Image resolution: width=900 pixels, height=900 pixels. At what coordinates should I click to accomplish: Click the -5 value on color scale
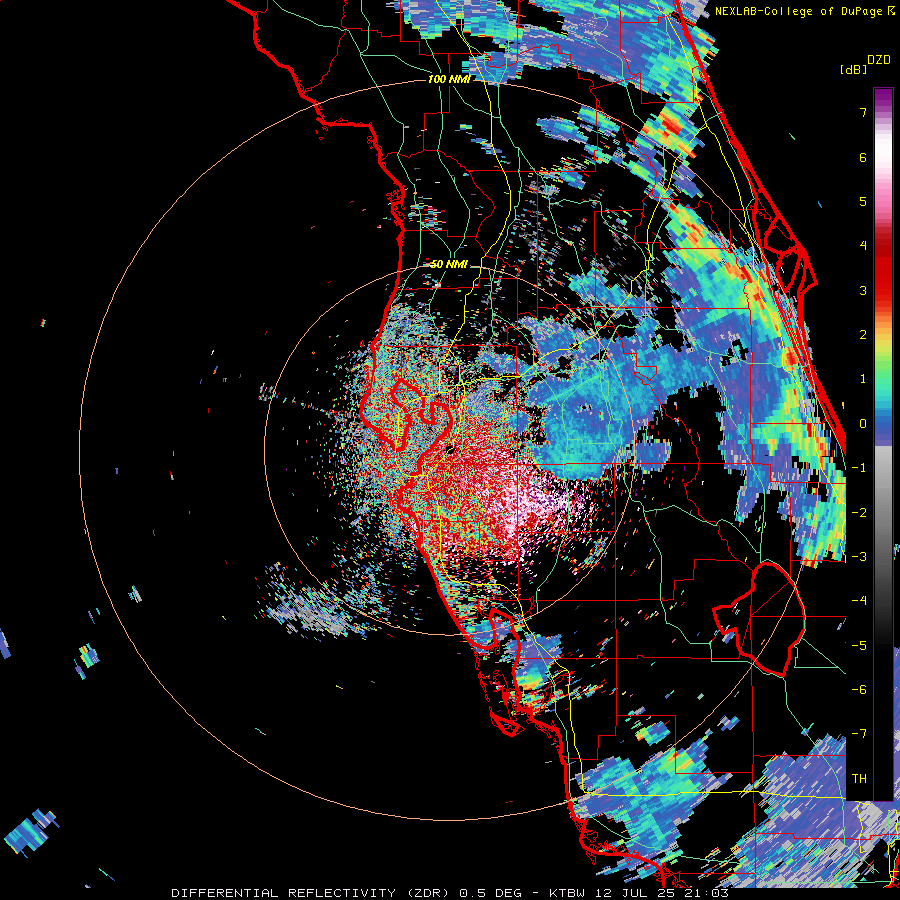pyautogui.click(x=859, y=646)
